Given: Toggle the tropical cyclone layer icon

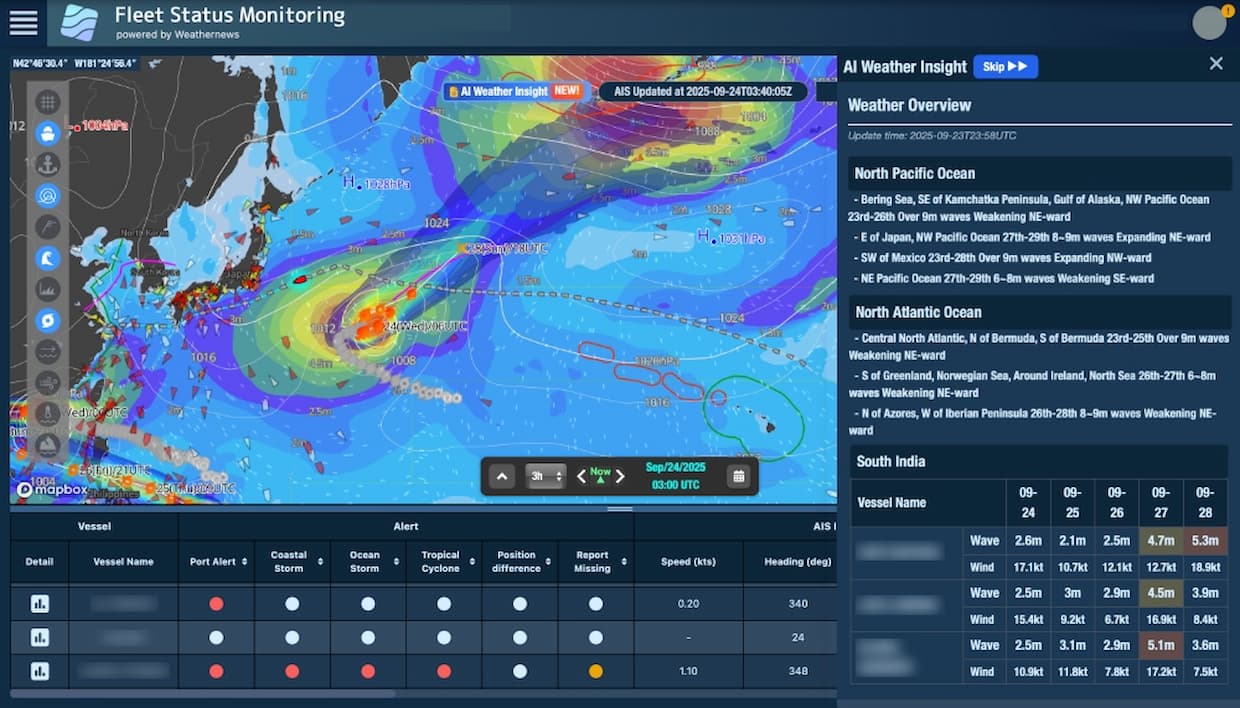Looking at the screenshot, I should [48, 321].
